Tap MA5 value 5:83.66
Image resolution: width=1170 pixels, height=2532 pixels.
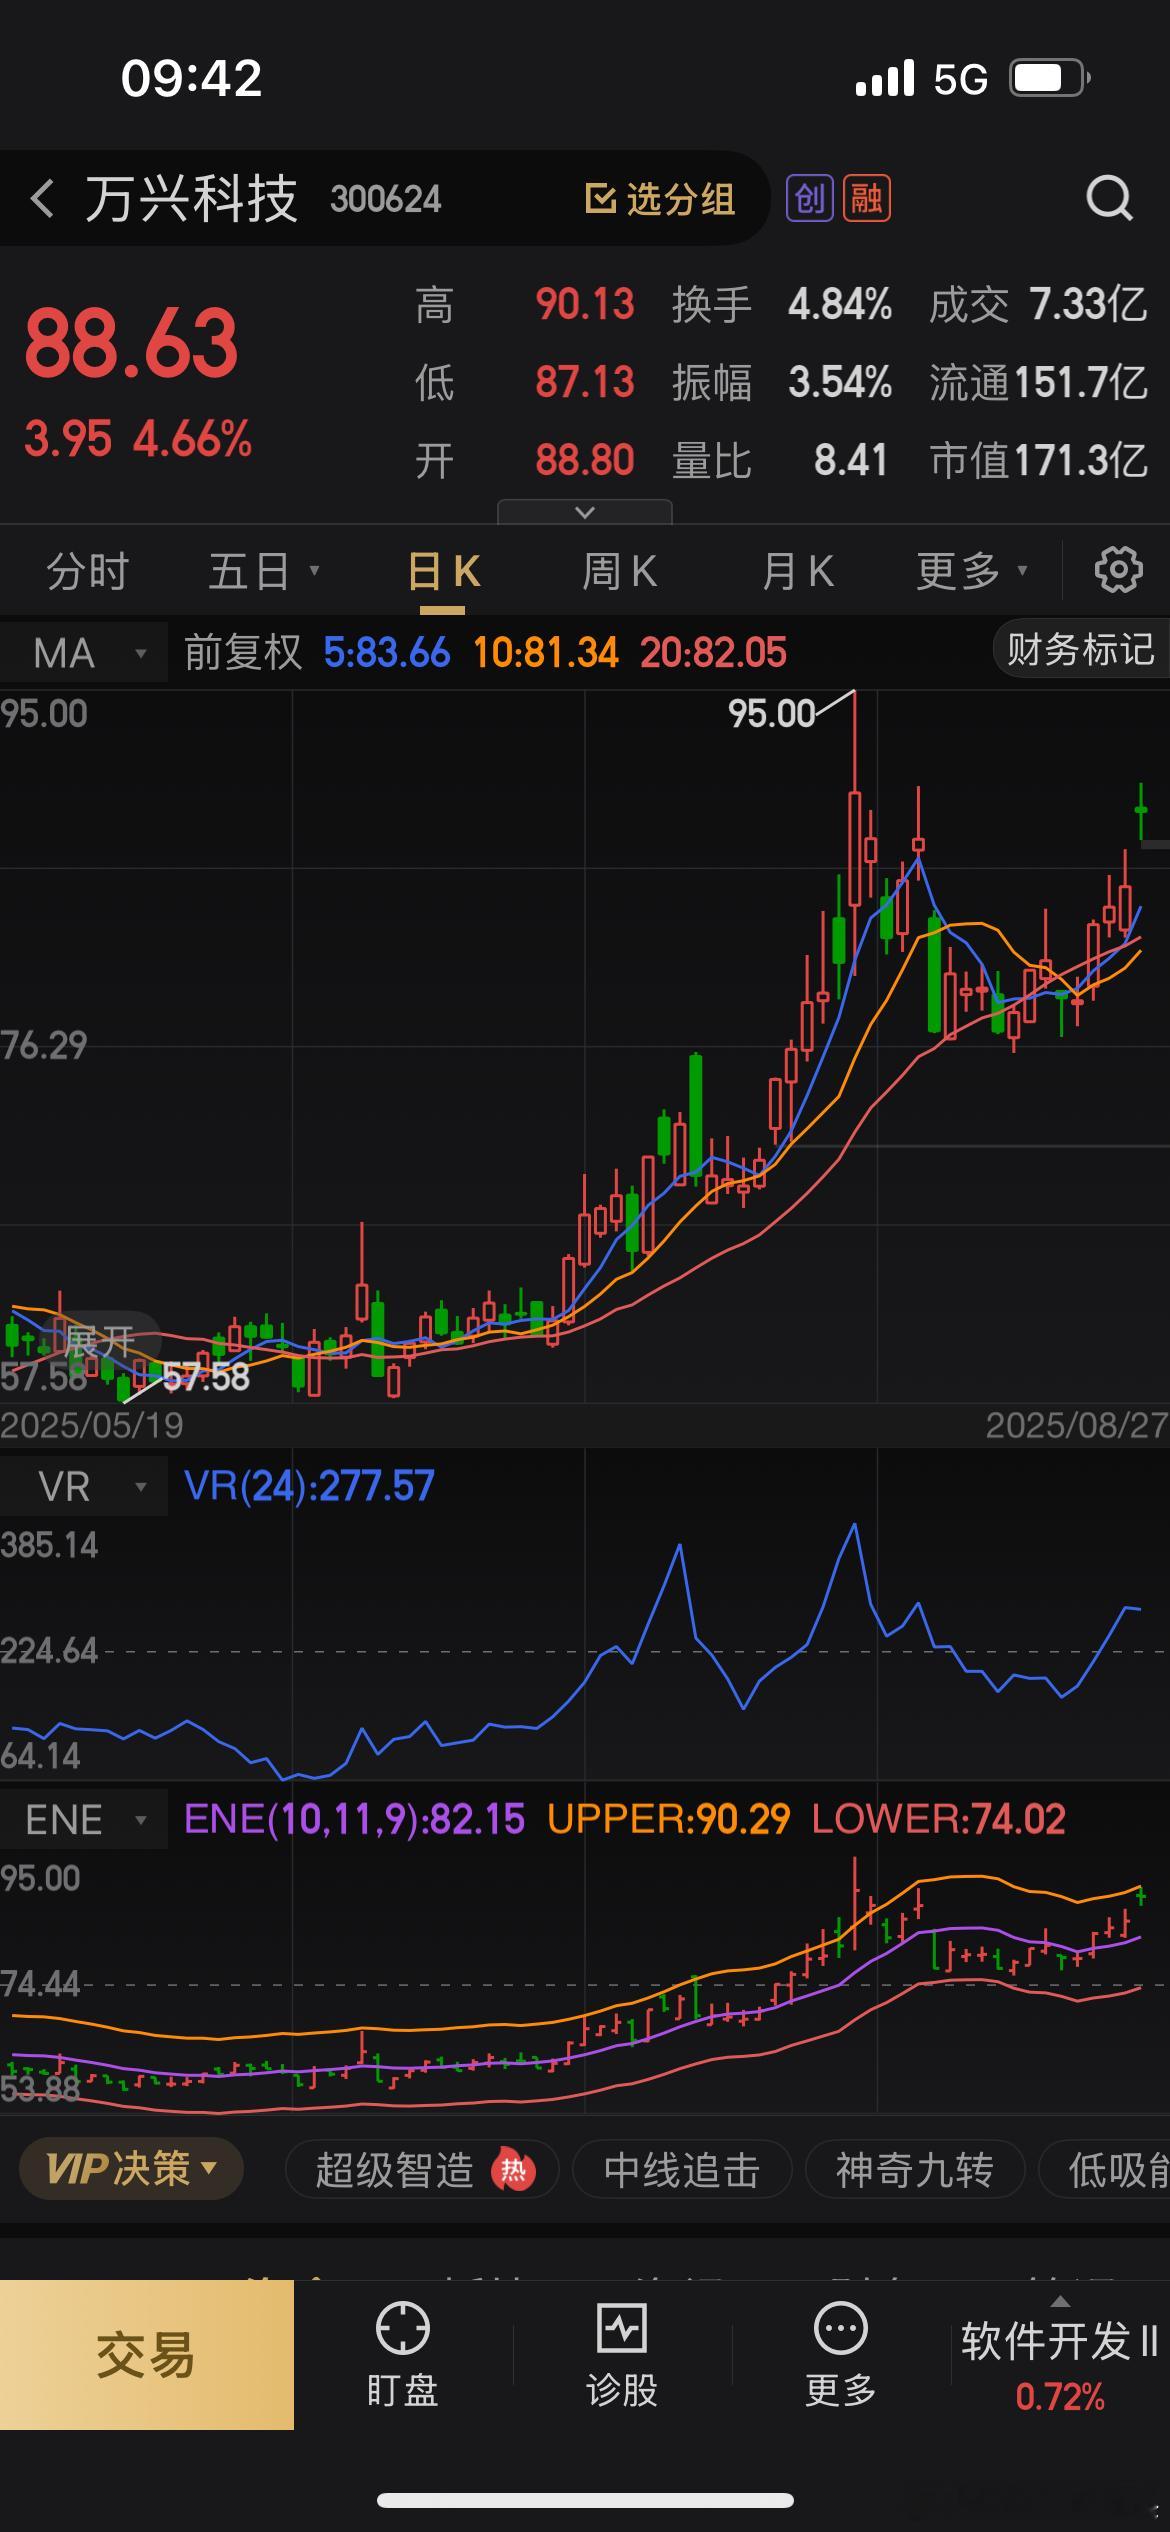(387, 653)
